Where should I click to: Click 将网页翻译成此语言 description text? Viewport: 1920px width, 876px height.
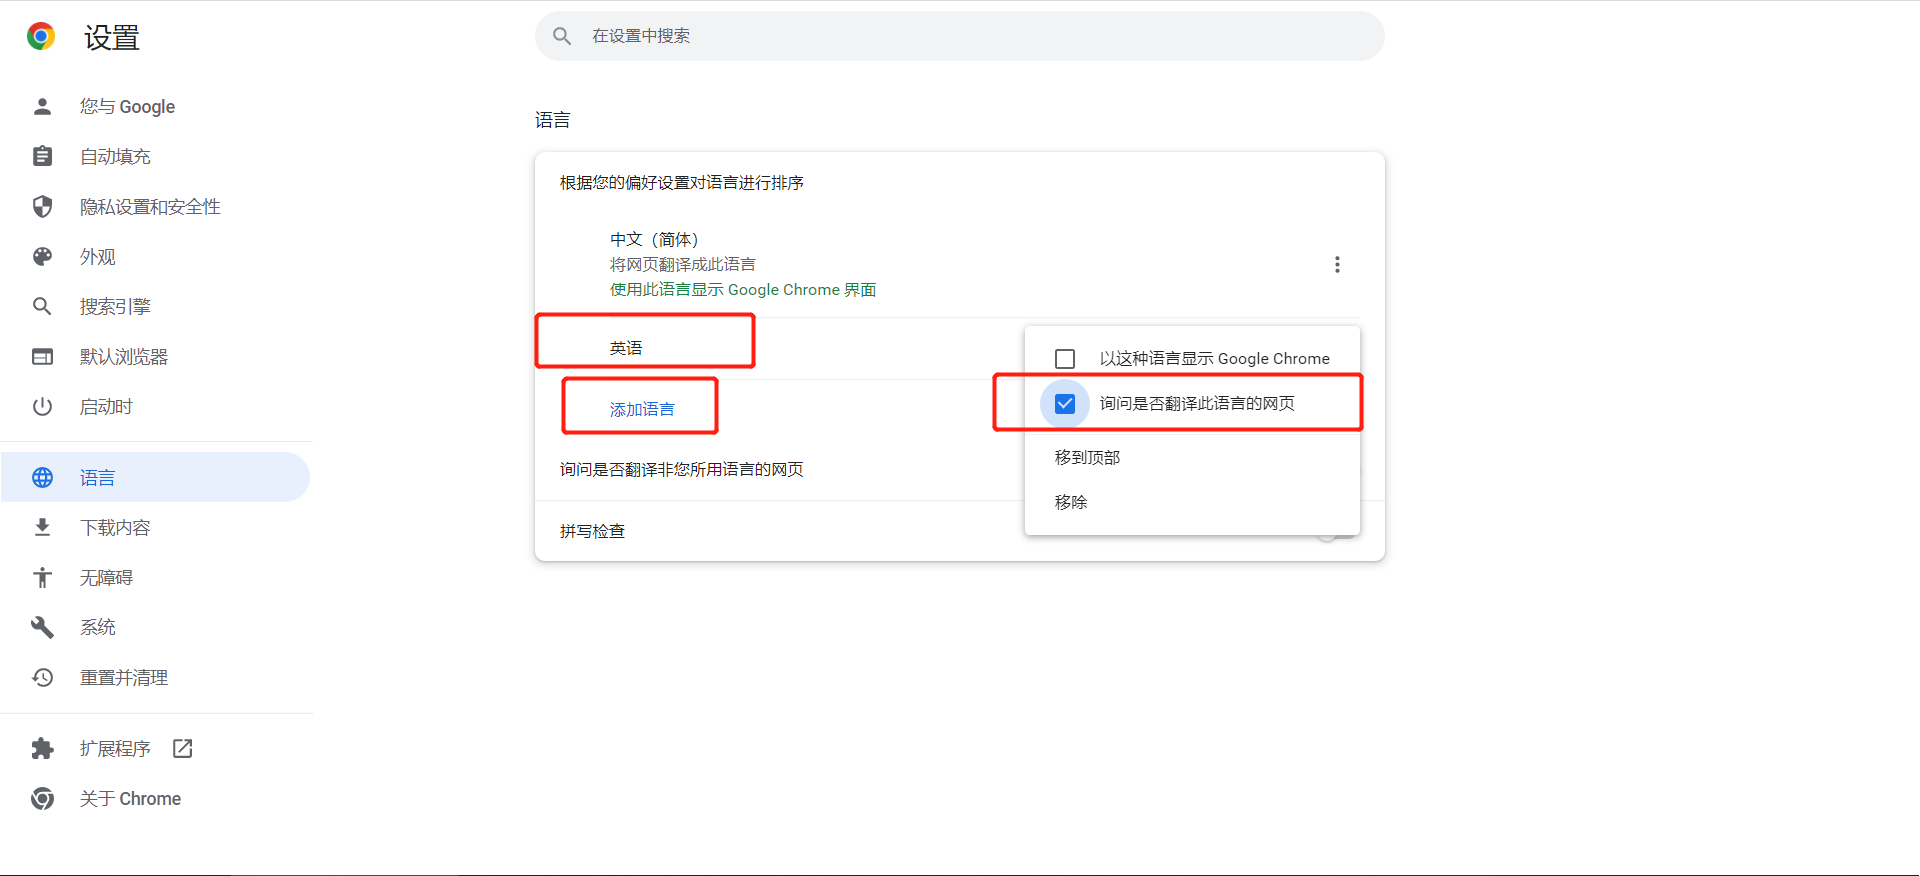[683, 264]
